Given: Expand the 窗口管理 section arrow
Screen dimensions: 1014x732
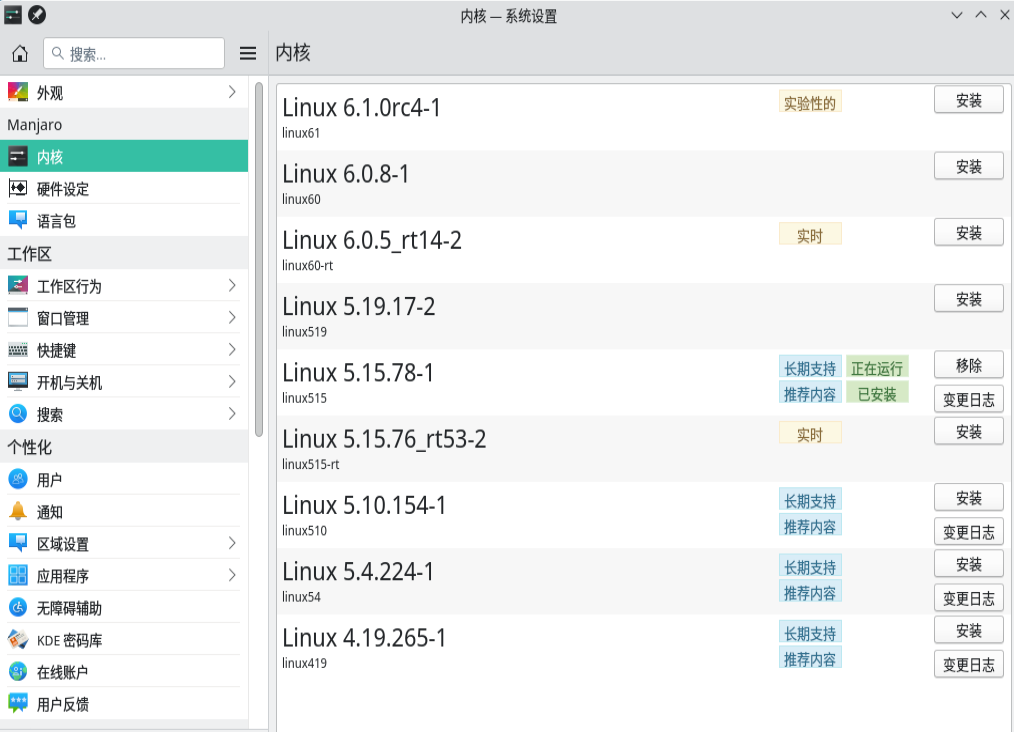Looking at the screenshot, I should coord(232,318).
